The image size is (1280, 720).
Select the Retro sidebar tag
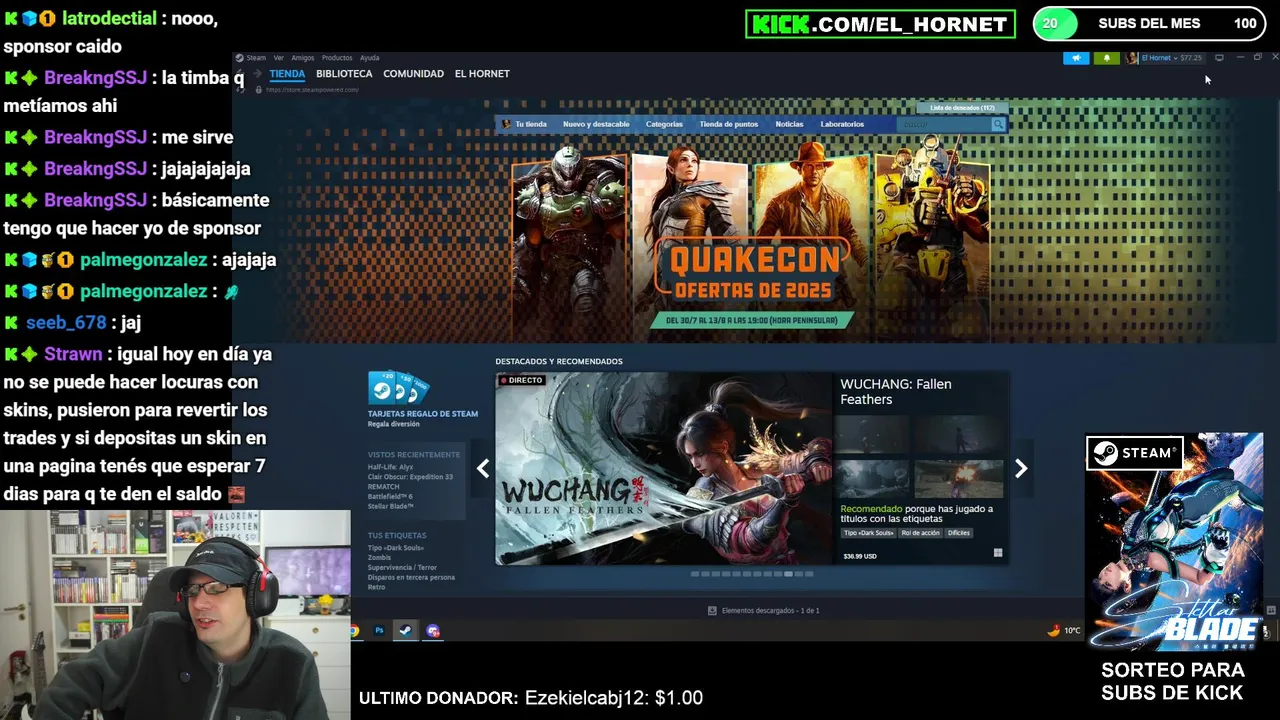click(376, 587)
